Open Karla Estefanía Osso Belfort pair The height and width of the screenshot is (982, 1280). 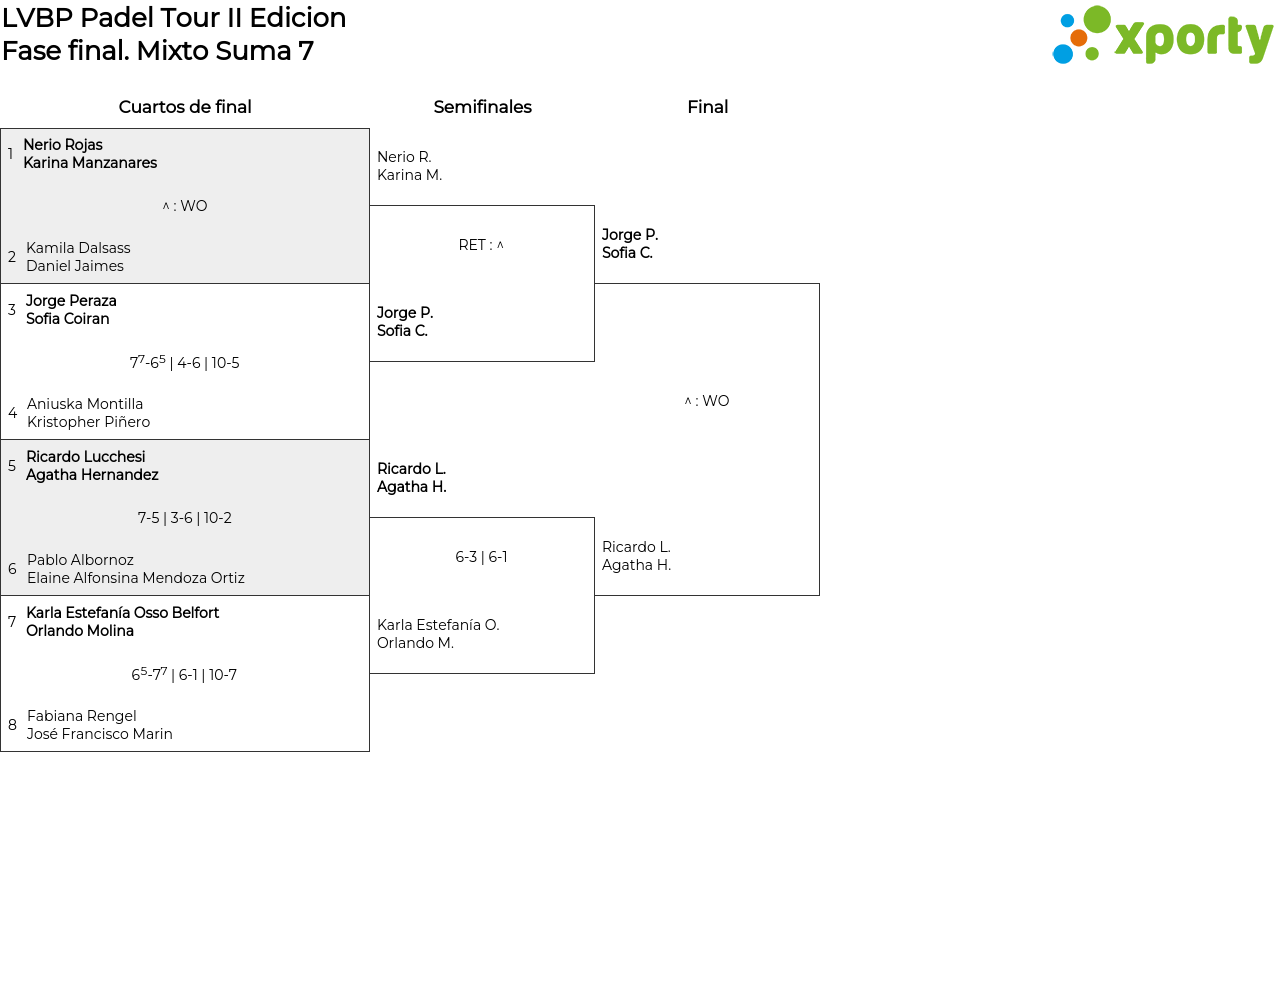point(122,622)
